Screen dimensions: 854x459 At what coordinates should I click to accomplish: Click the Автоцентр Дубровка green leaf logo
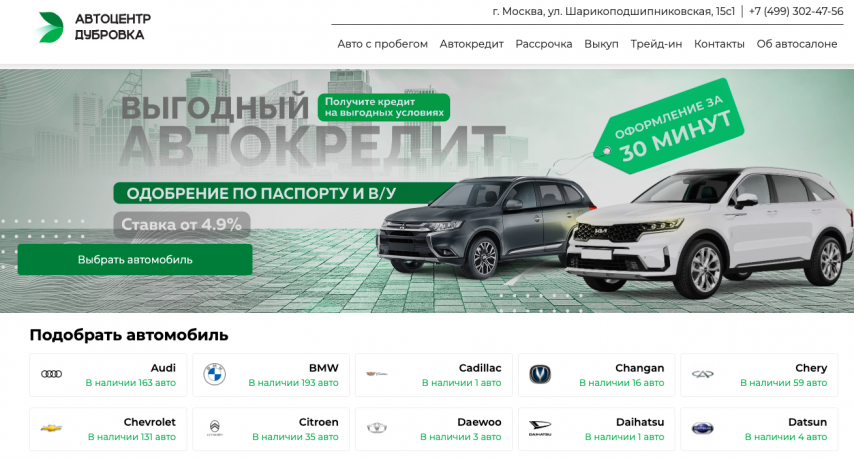point(50,27)
